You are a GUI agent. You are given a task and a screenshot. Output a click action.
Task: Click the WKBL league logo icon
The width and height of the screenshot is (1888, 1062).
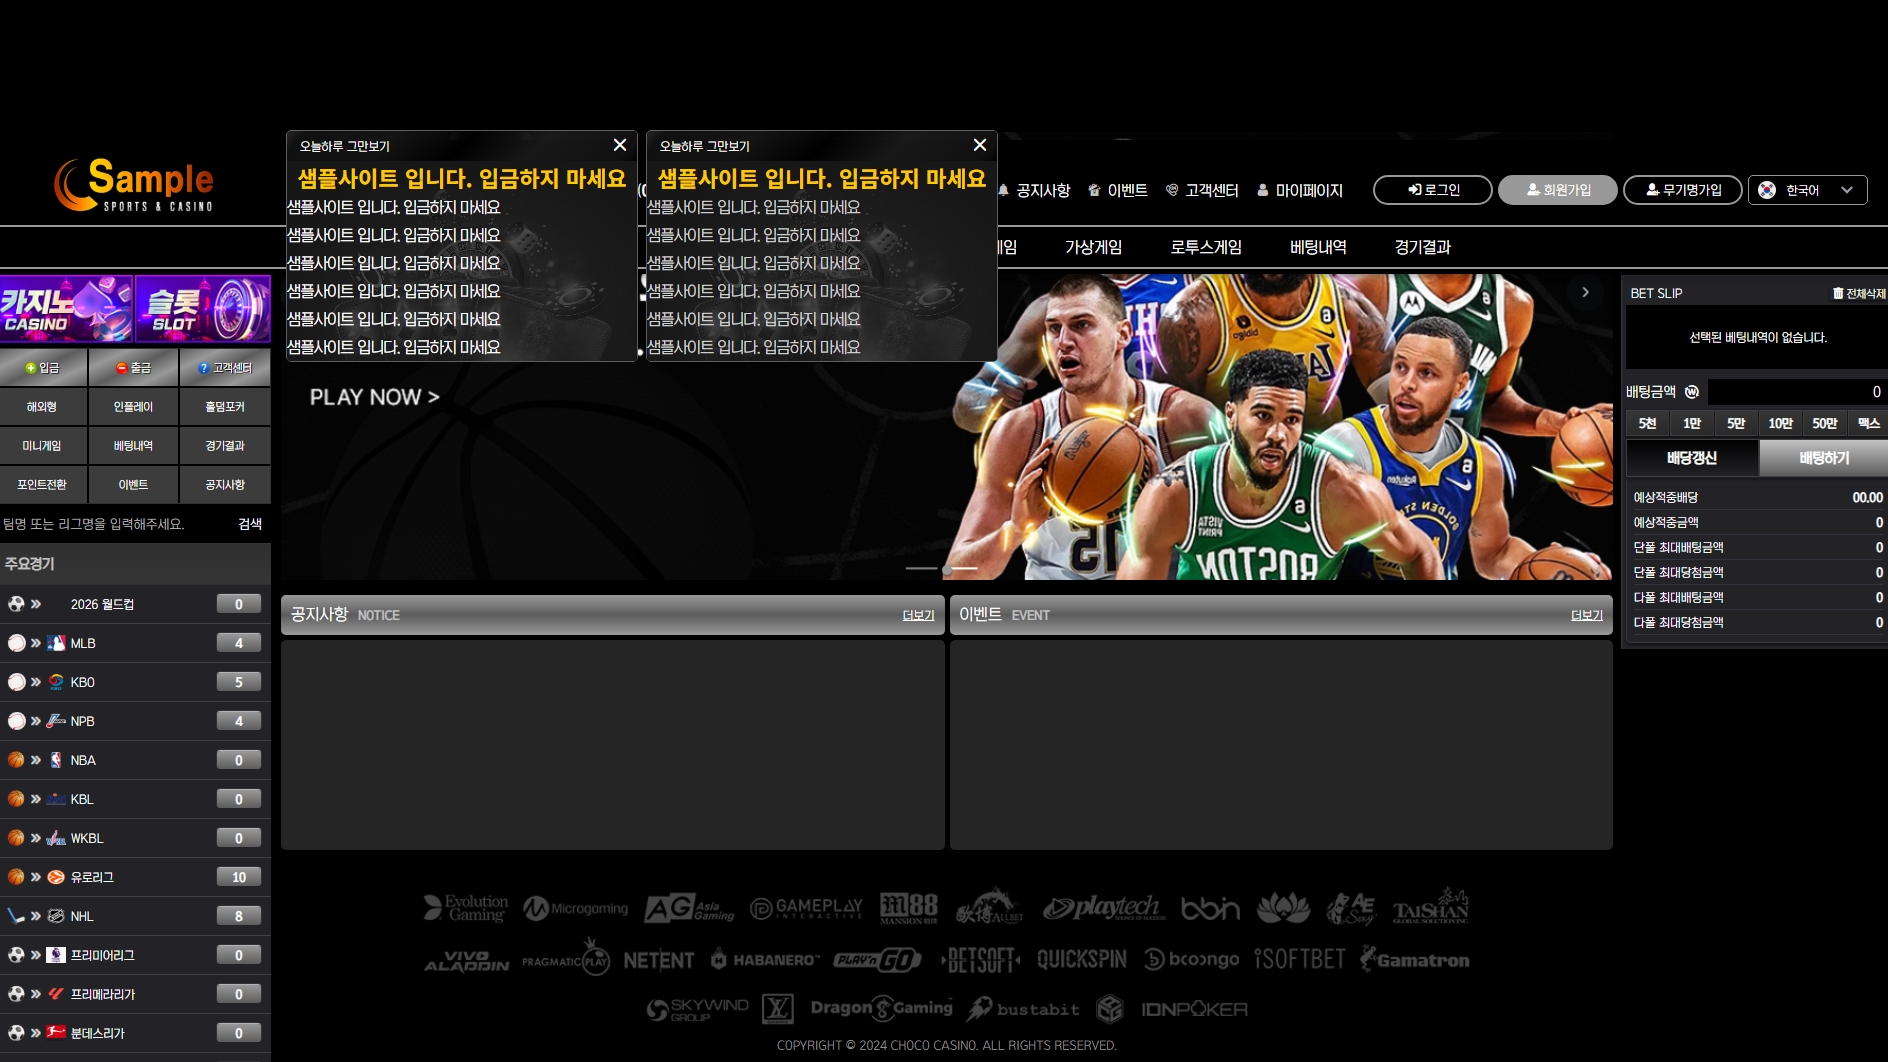(56, 838)
